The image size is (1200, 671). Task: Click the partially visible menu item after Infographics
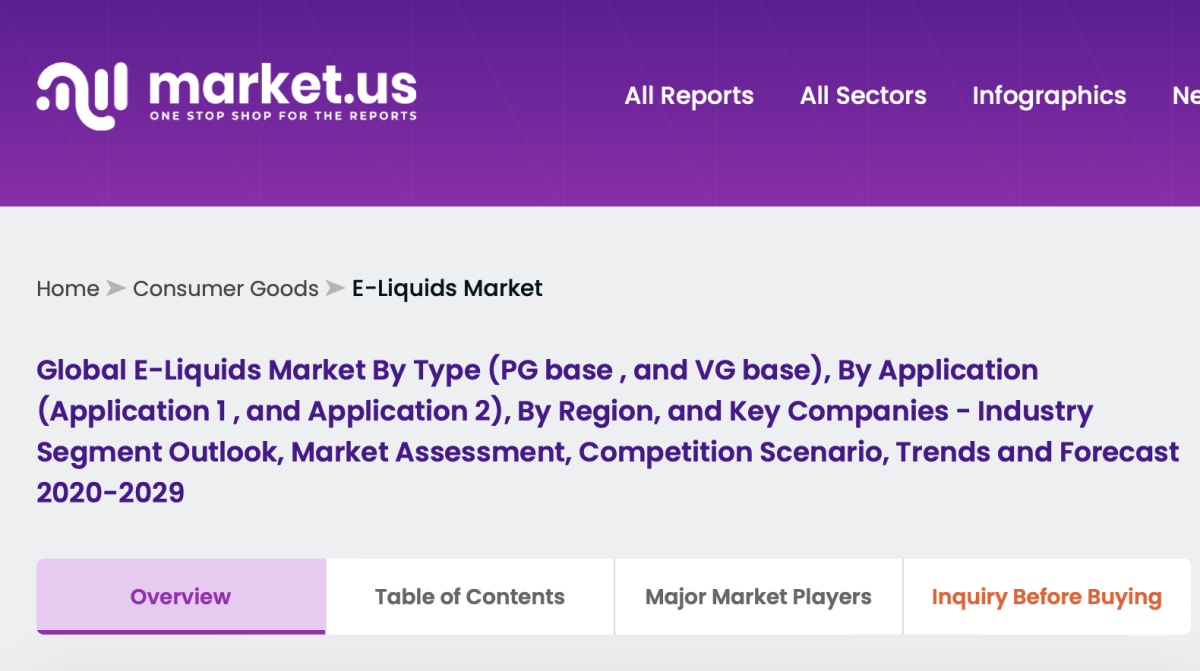click(1185, 96)
